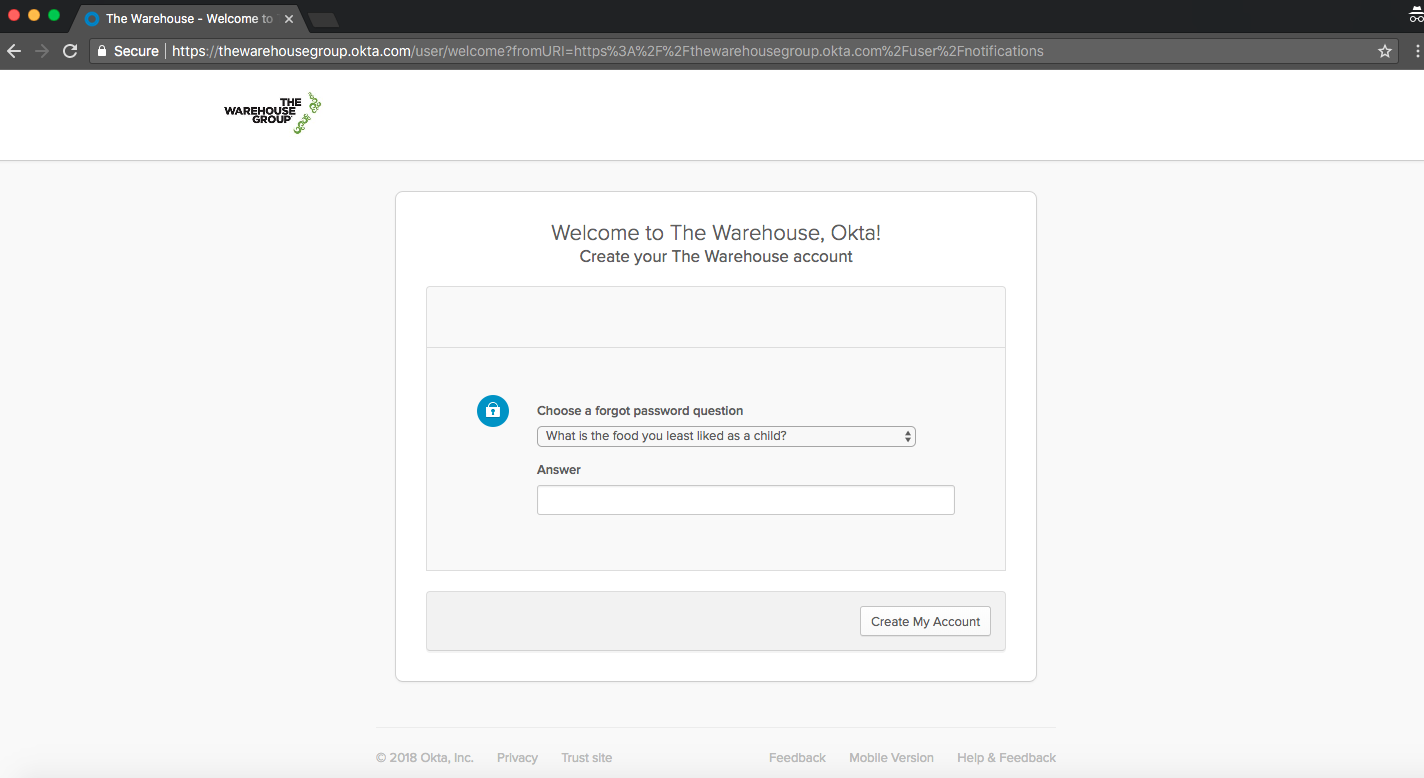The image size is (1424, 778).
Task: Open the Trust site footer link
Action: [587, 758]
